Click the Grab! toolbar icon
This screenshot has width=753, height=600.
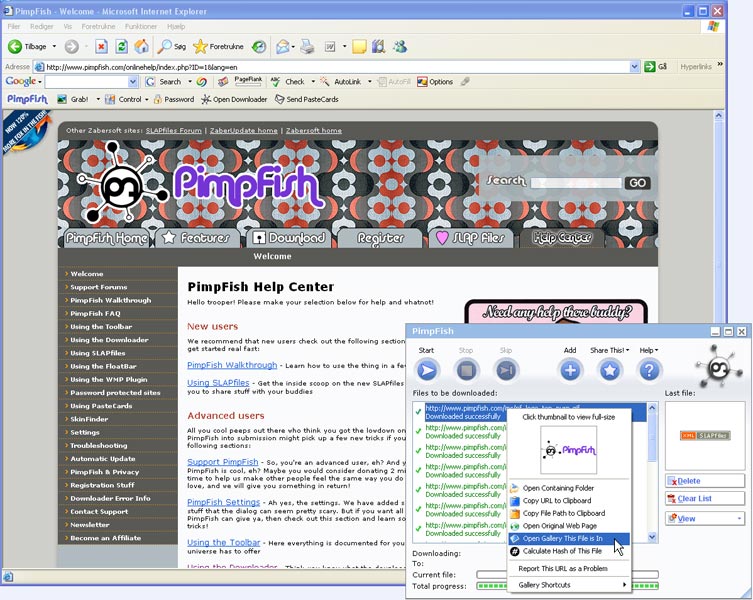[x=62, y=99]
